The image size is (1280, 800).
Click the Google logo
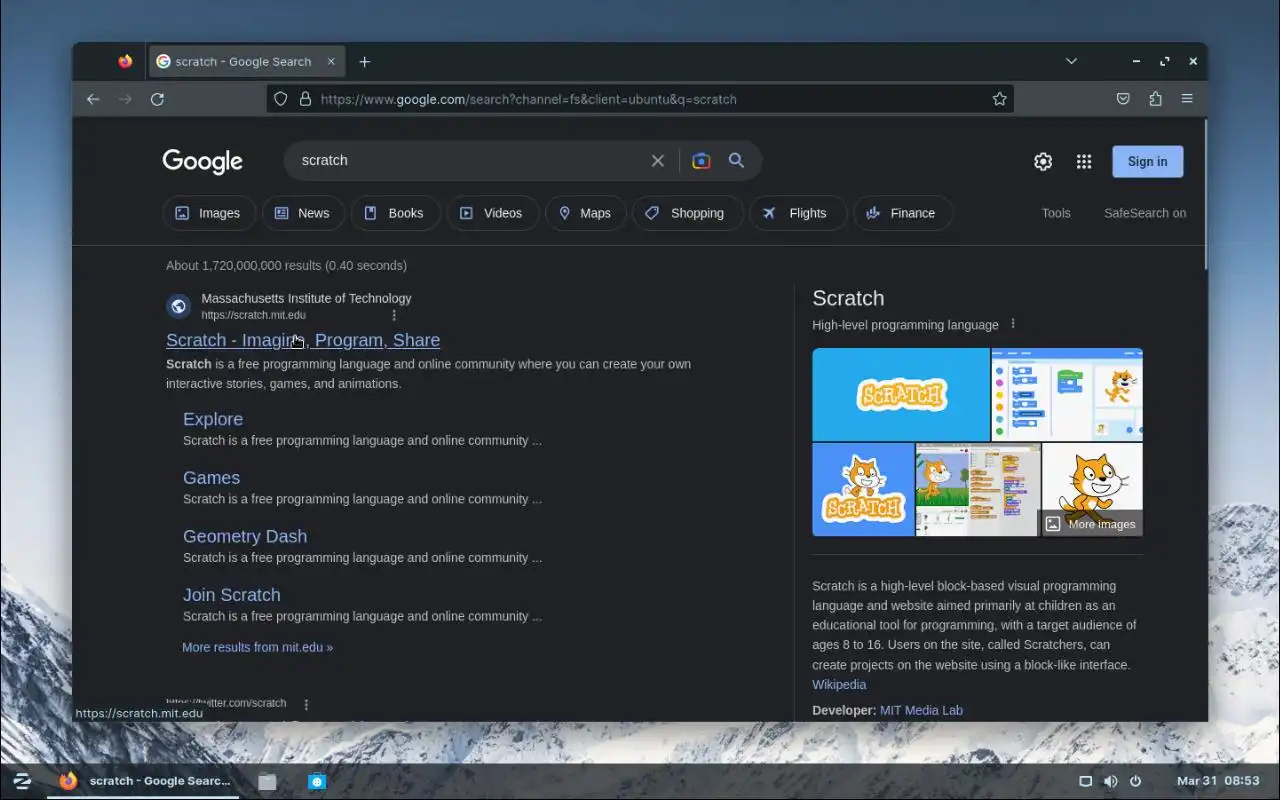tap(202, 161)
